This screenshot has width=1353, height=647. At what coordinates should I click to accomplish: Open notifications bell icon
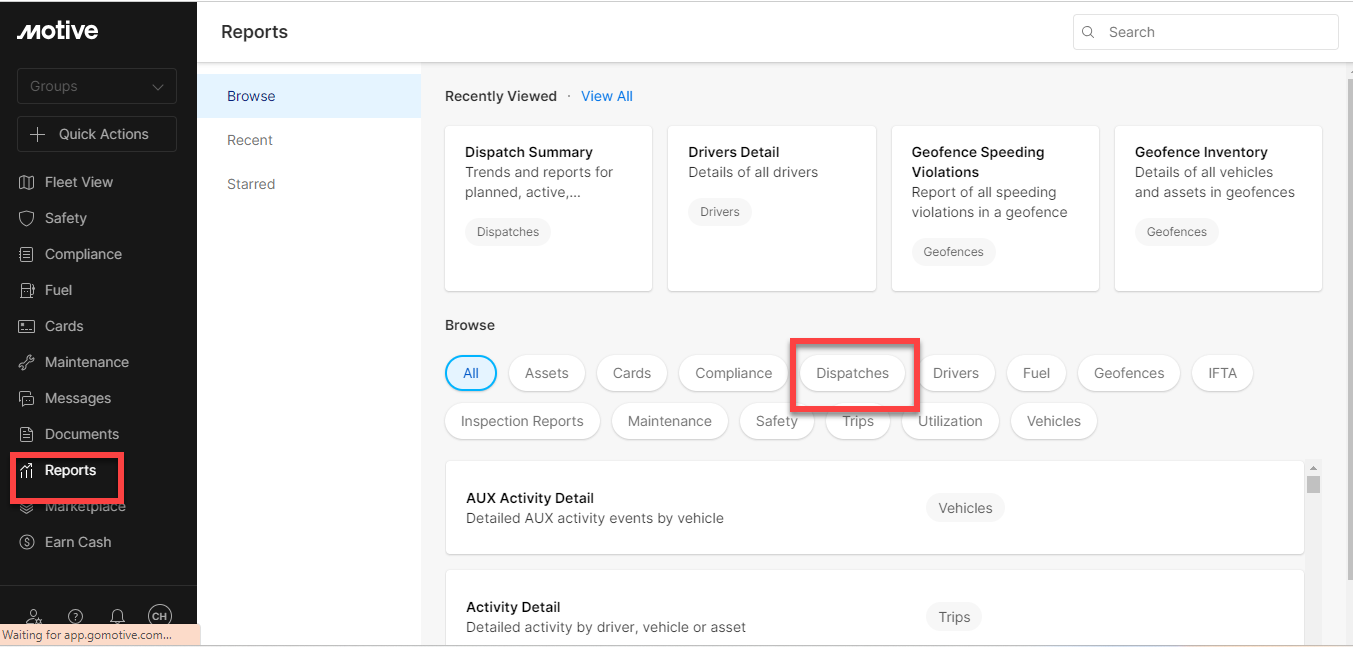pyautogui.click(x=117, y=616)
